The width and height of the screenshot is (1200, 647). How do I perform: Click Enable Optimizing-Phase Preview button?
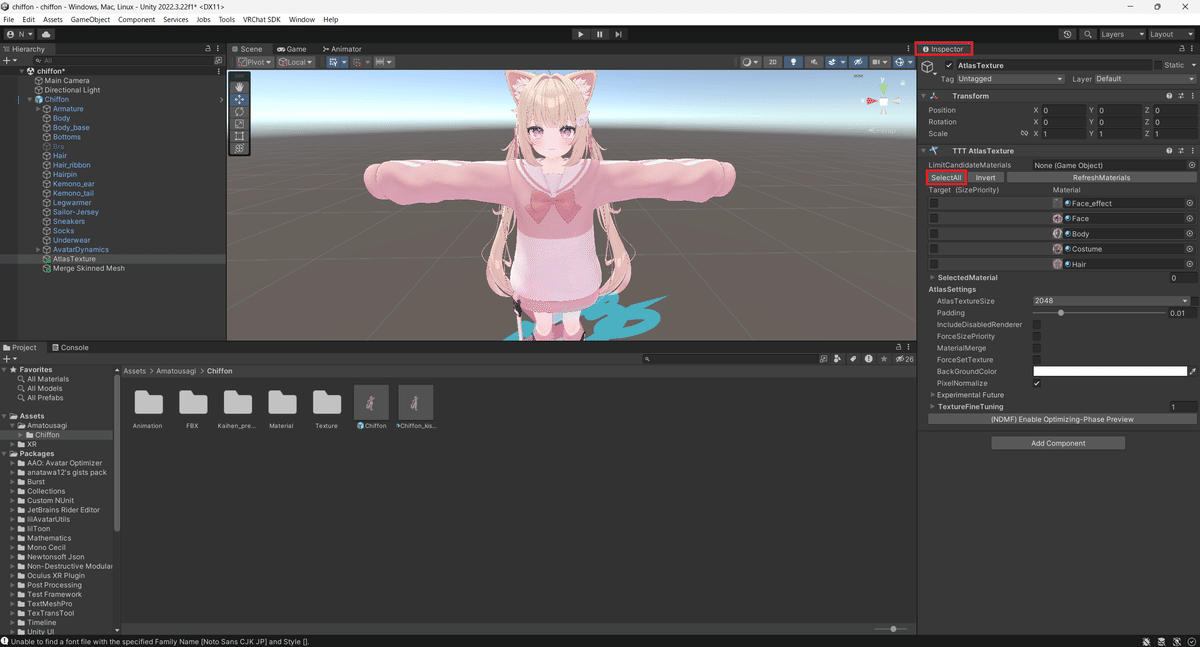click(x=1062, y=420)
